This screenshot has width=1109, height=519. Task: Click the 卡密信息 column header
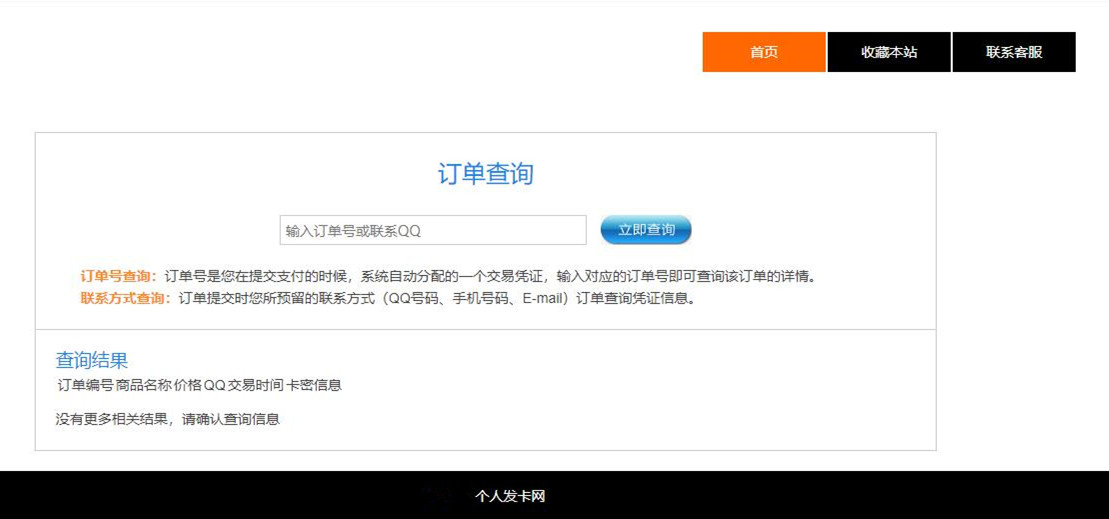point(315,385)
